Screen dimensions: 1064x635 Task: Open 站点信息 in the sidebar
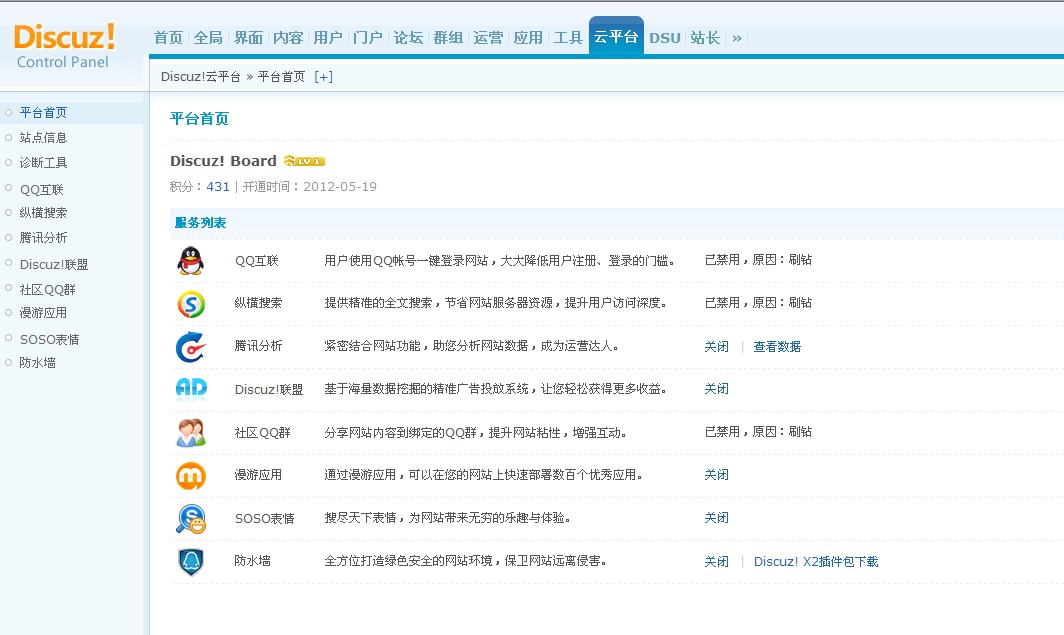point(43,138)
